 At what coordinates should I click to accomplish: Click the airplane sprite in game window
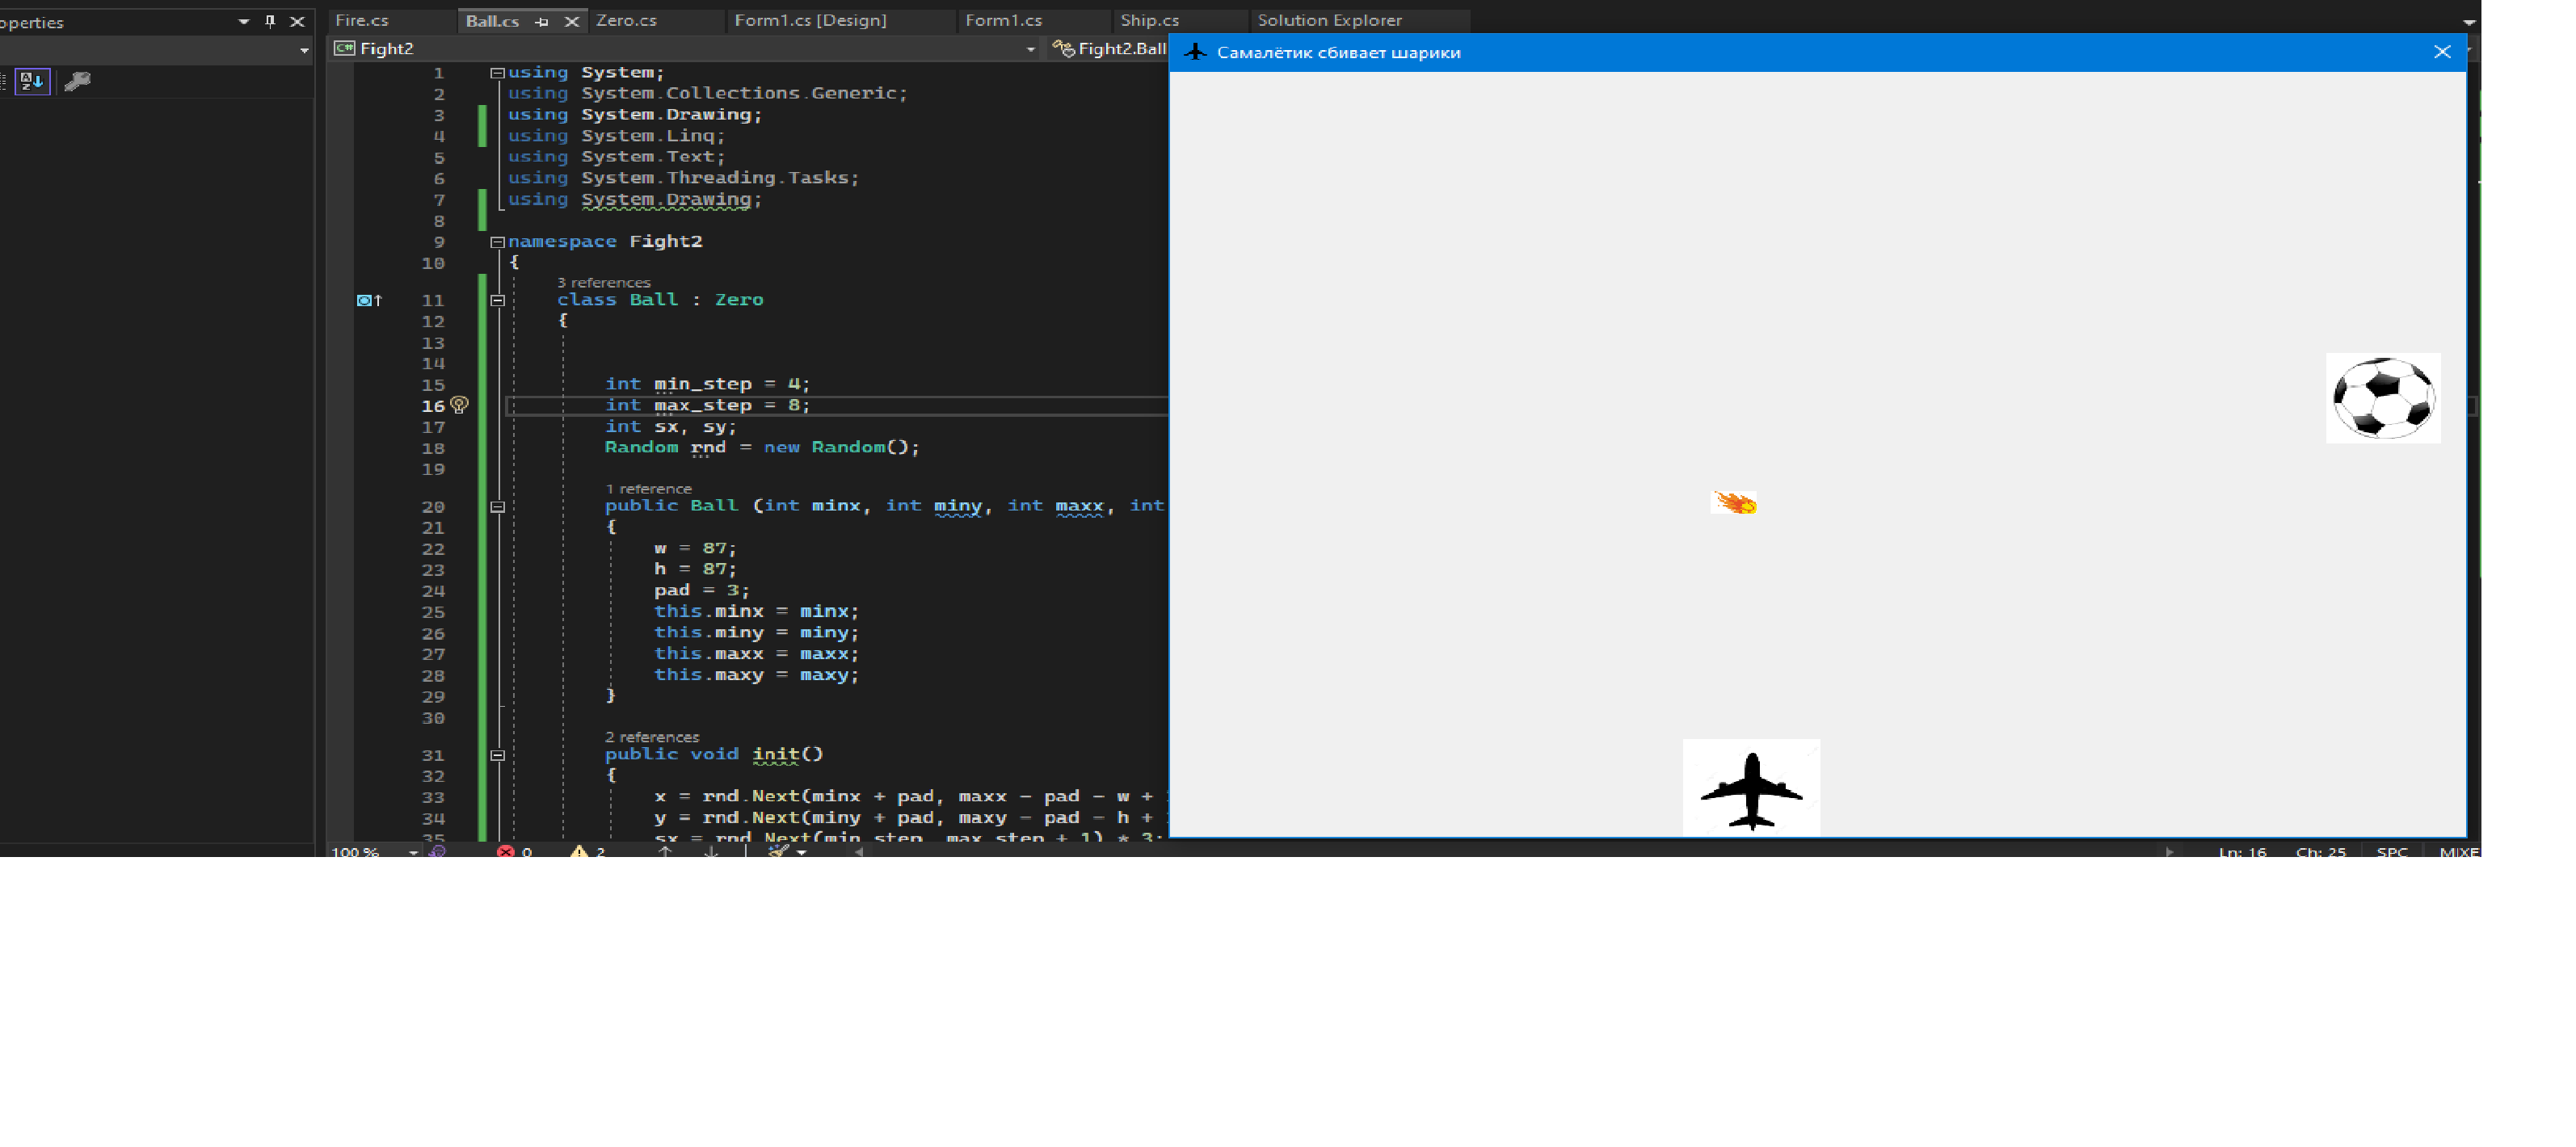[x=1751, y=789]
